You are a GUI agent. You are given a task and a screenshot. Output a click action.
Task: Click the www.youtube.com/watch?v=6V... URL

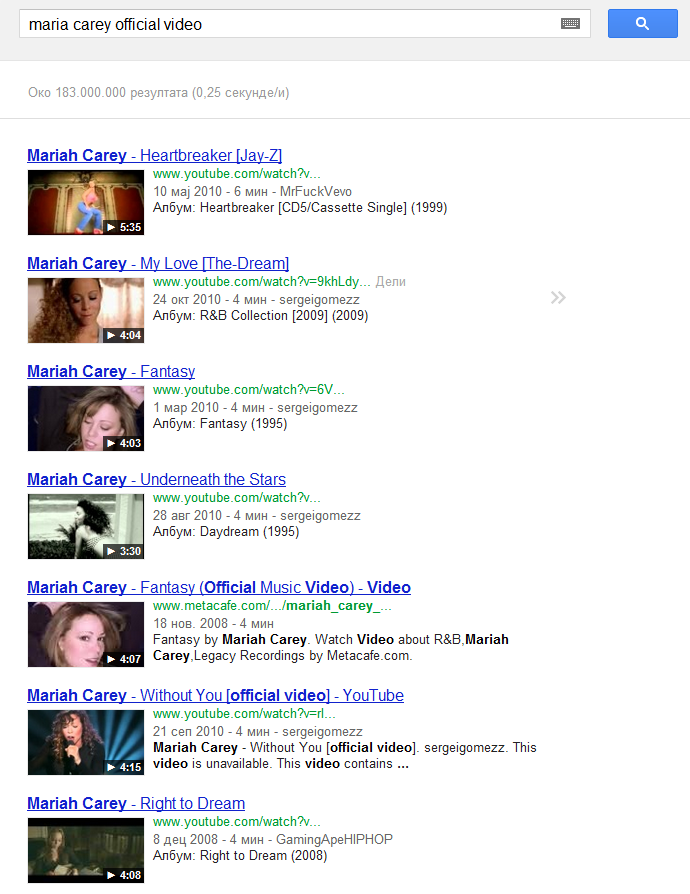249,390
